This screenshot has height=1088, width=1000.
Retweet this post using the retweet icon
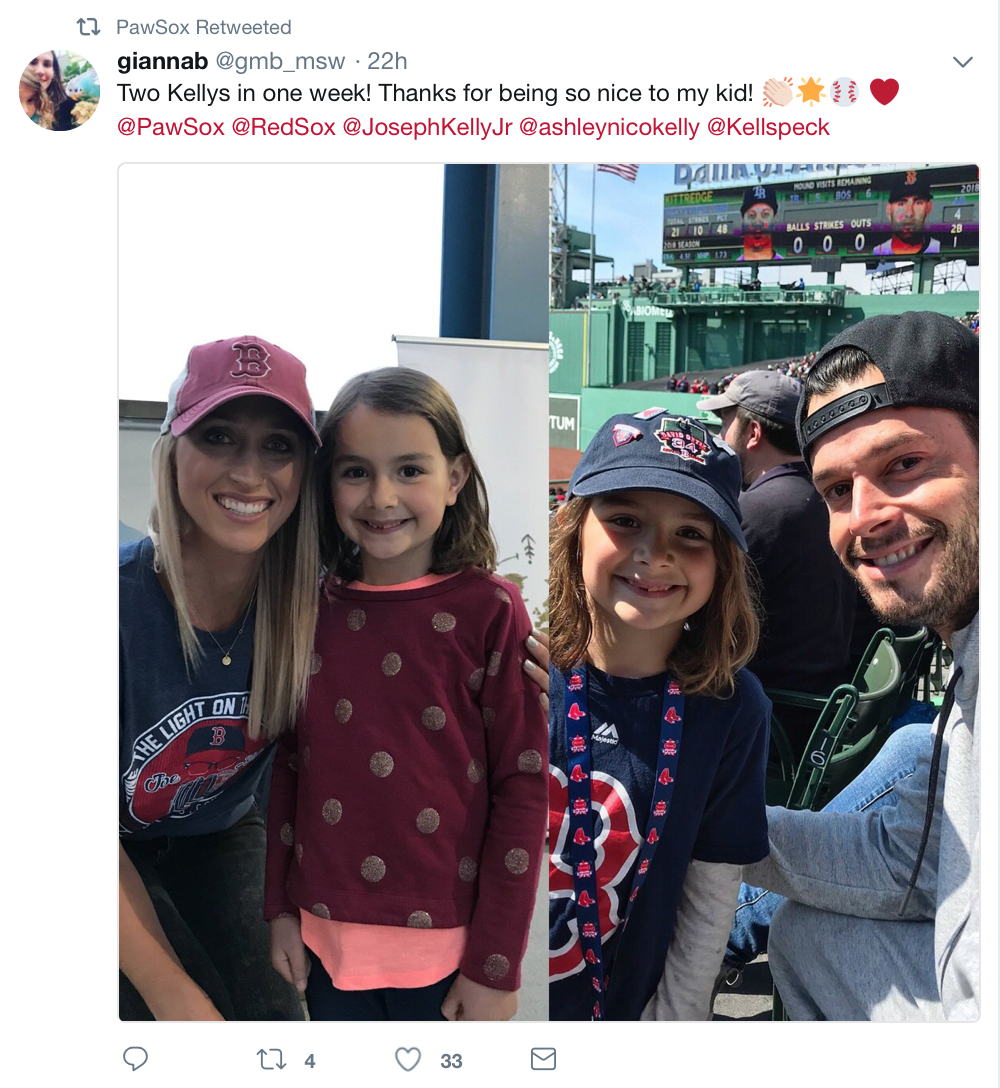coord(271,1060)
